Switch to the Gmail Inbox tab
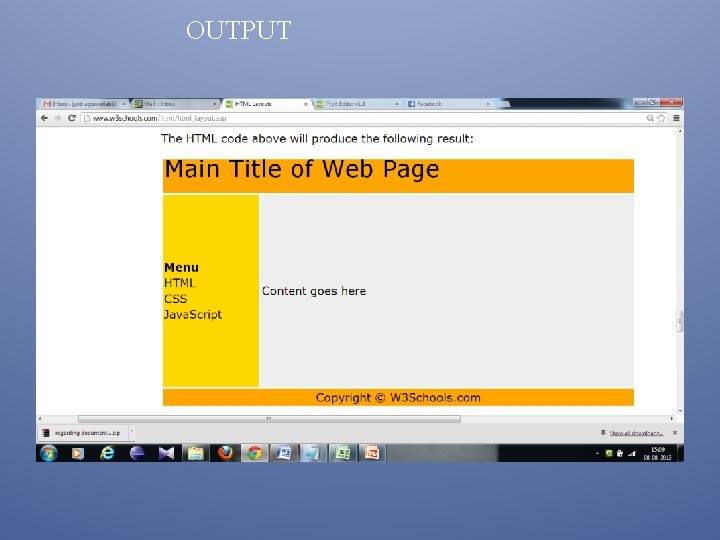 (83, 104)
